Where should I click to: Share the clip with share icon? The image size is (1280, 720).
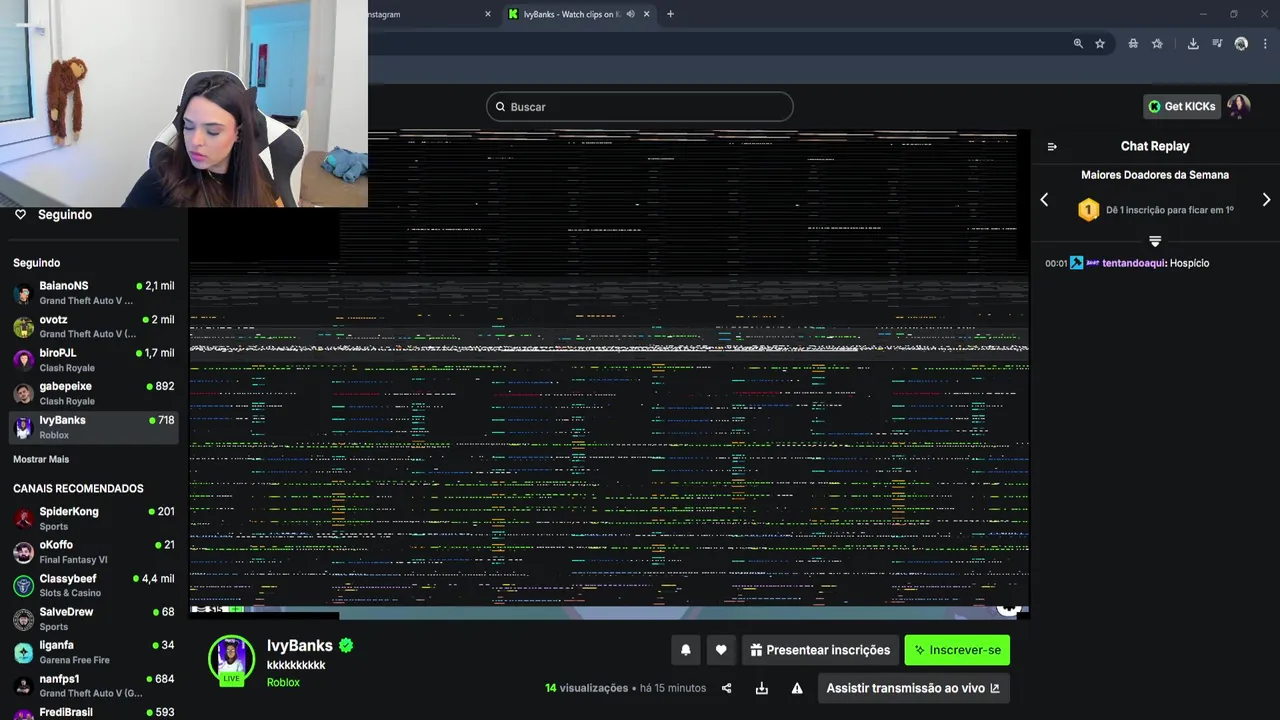[x=727, y=688]
